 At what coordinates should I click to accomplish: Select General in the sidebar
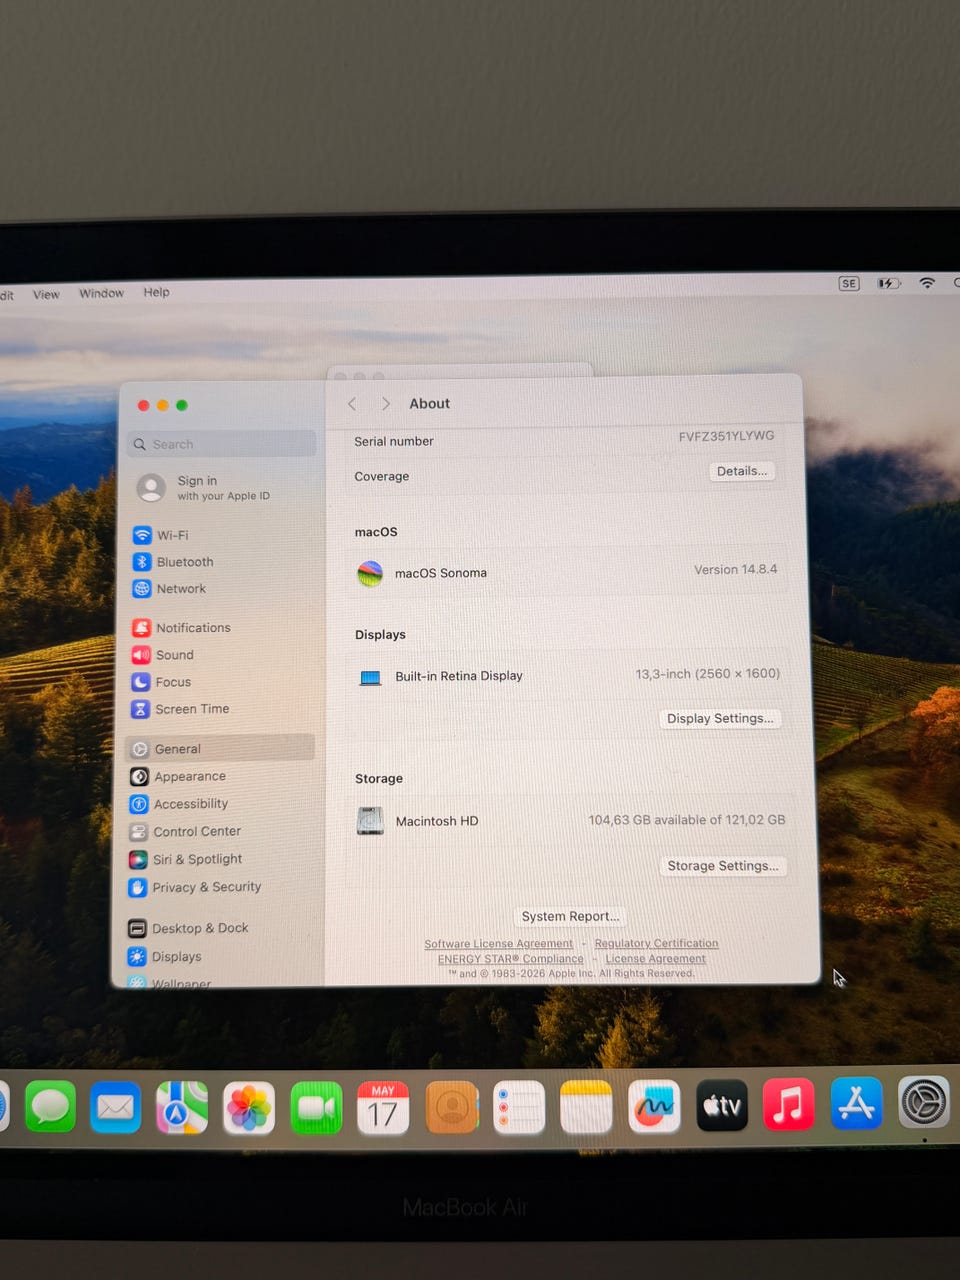[220, 748]
